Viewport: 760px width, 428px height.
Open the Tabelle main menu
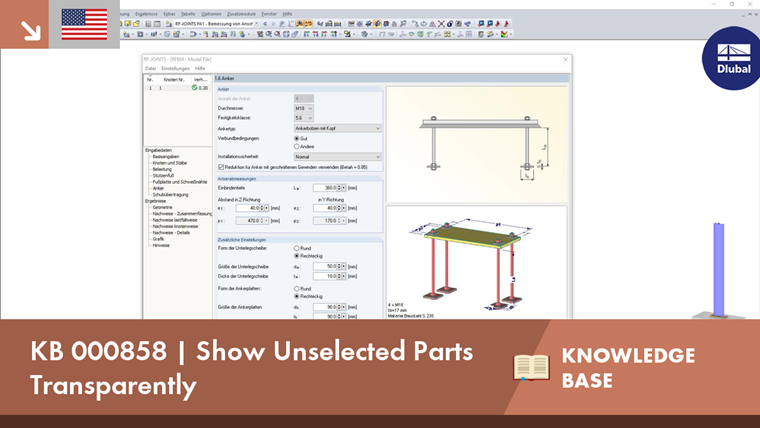188,14
